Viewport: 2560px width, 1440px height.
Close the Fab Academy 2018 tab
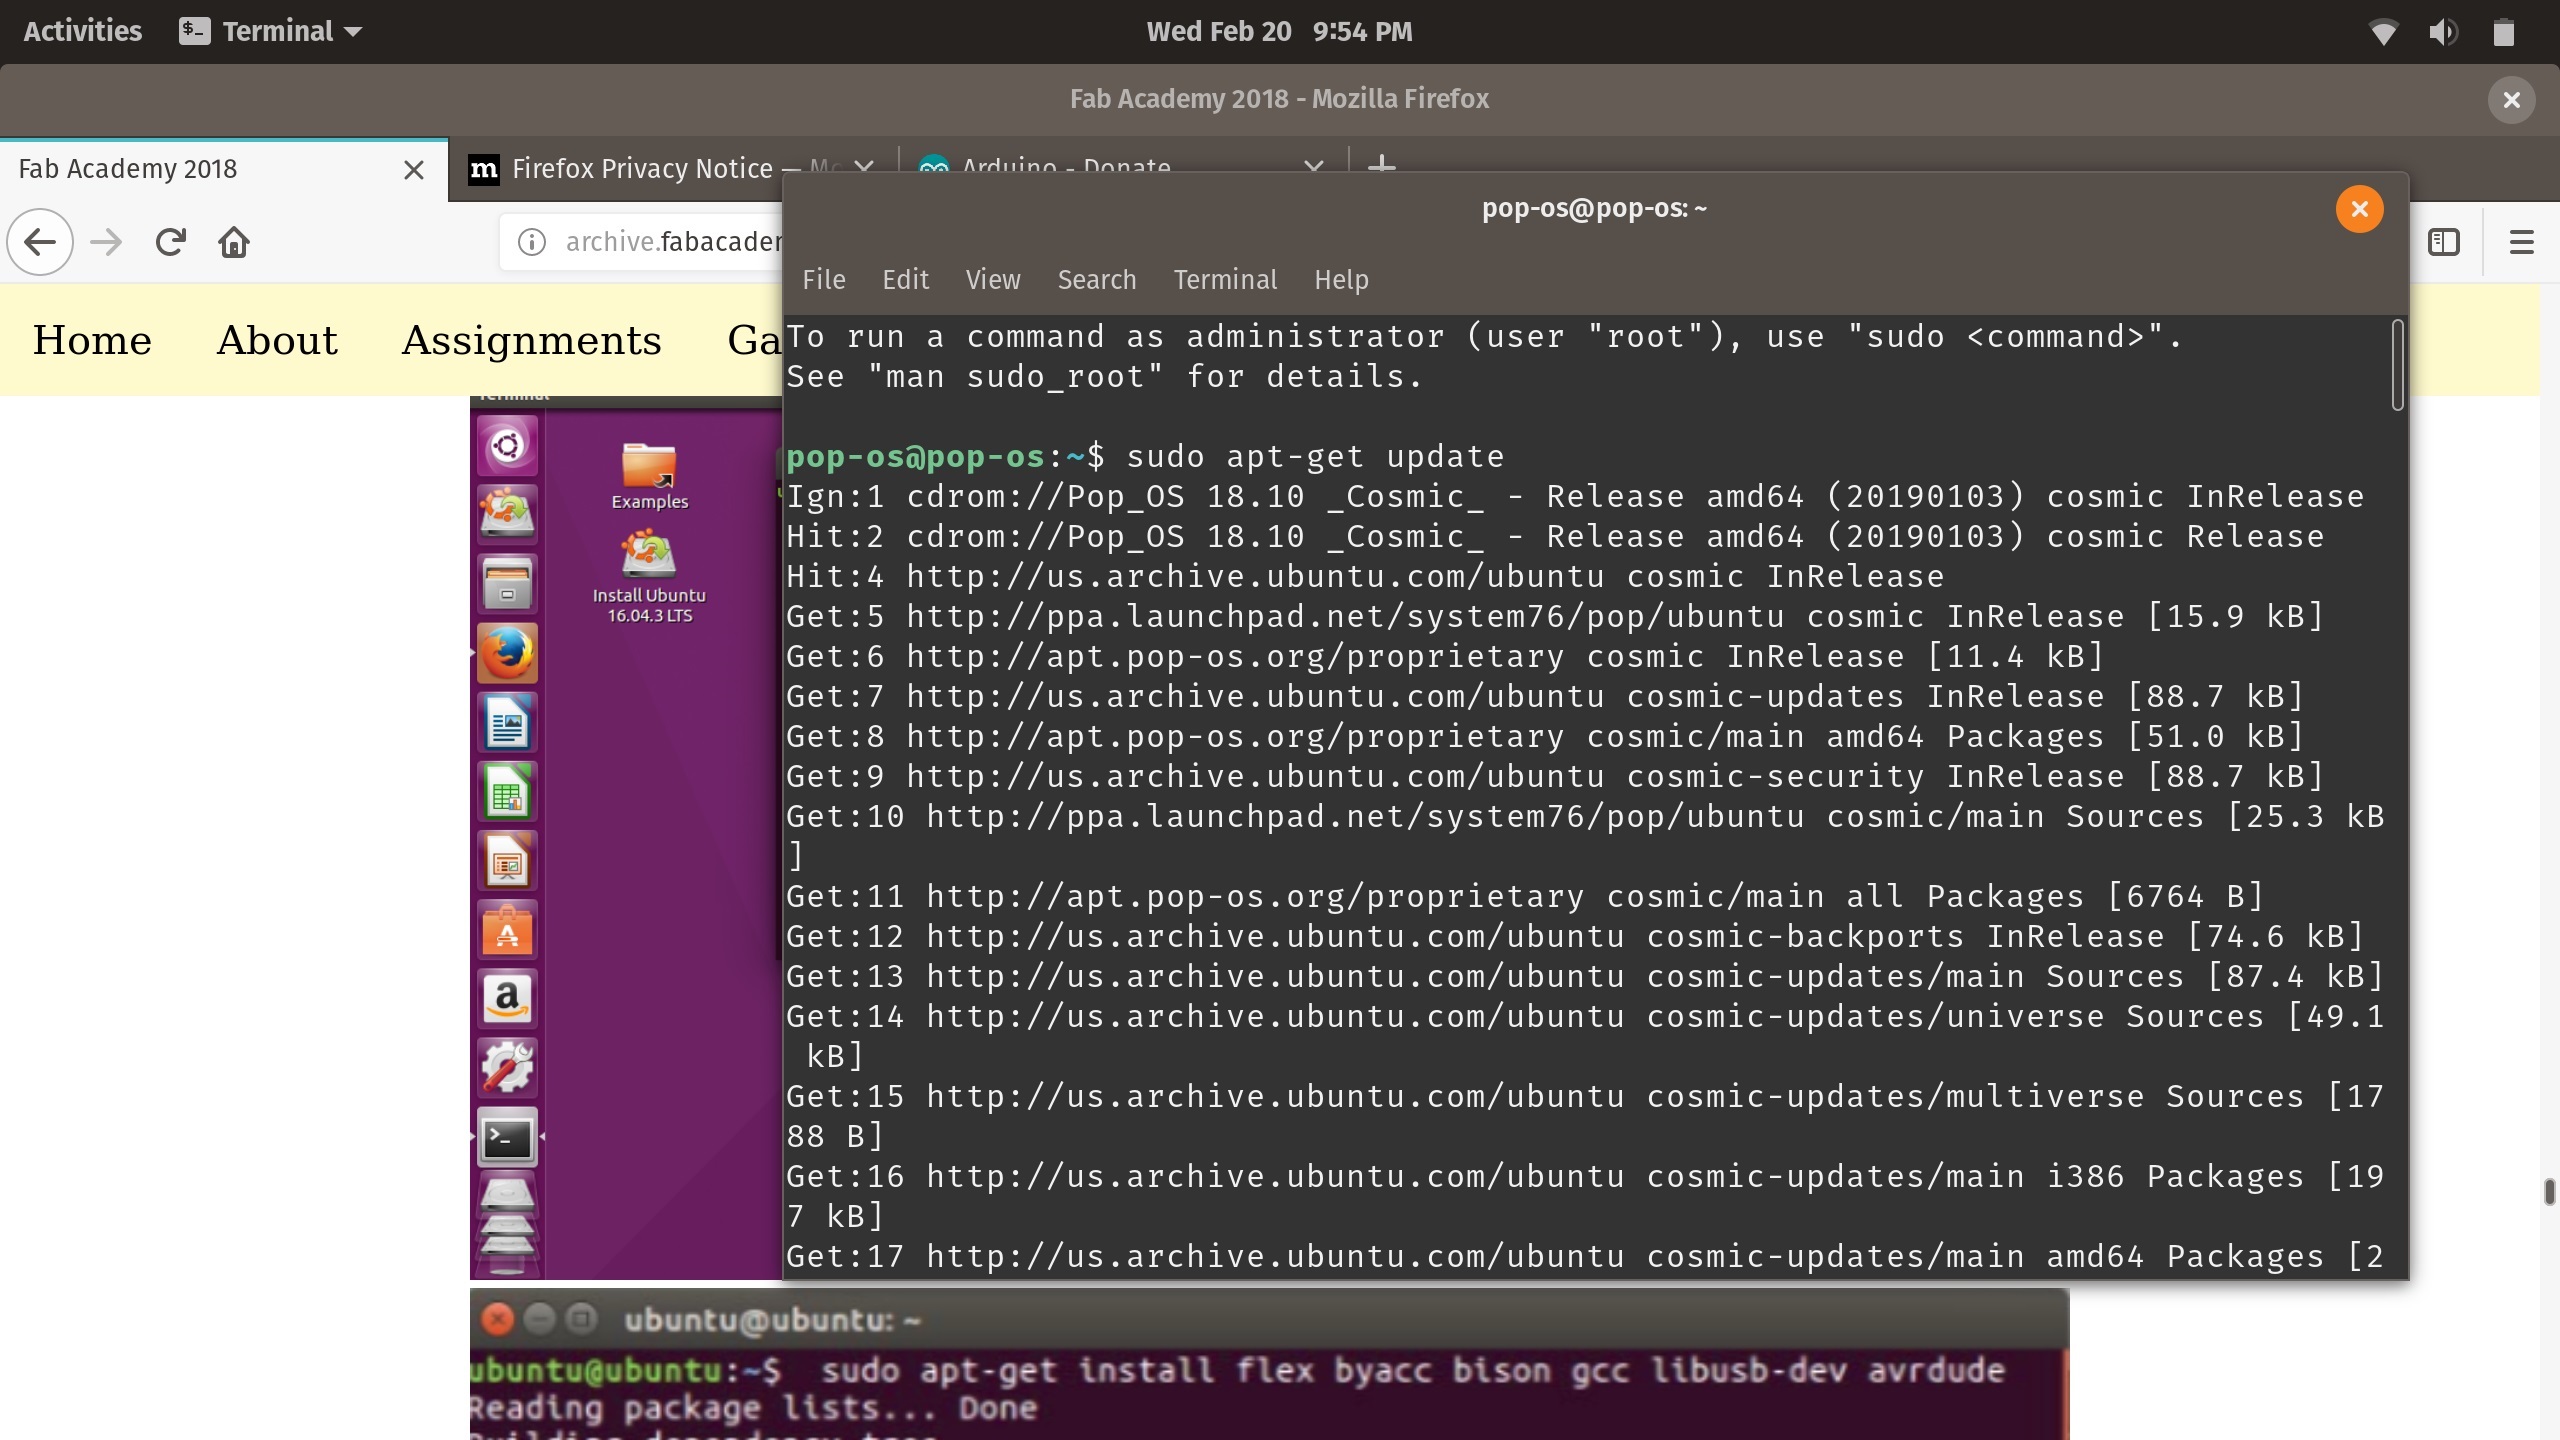point(413,170)
